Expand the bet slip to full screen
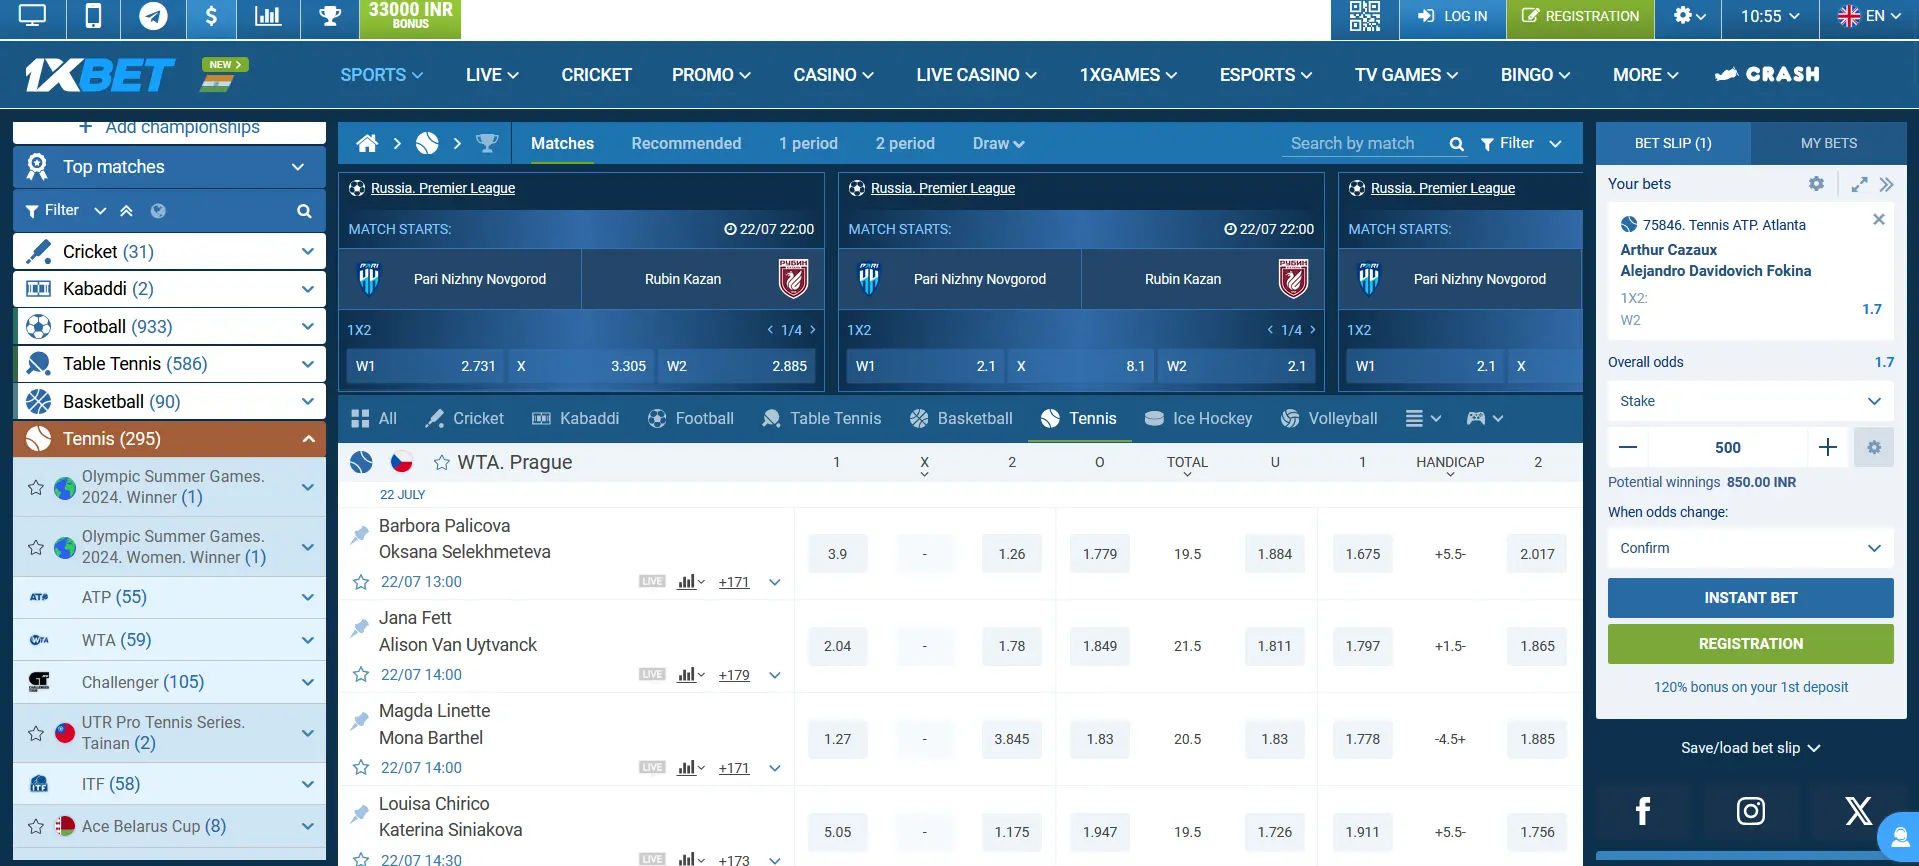Image resolution: width=1919 pixels, height=866 pixels. [x=1859, y=184]
